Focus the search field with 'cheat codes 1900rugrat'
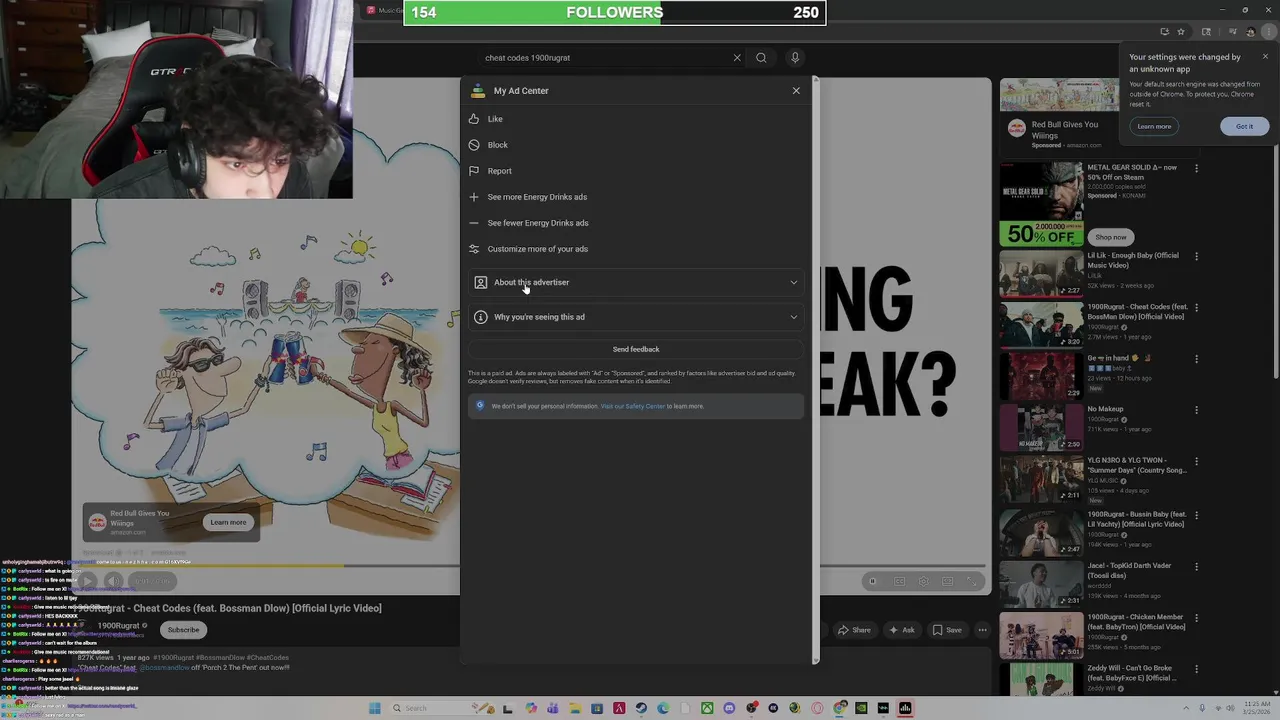 [605, 58]
